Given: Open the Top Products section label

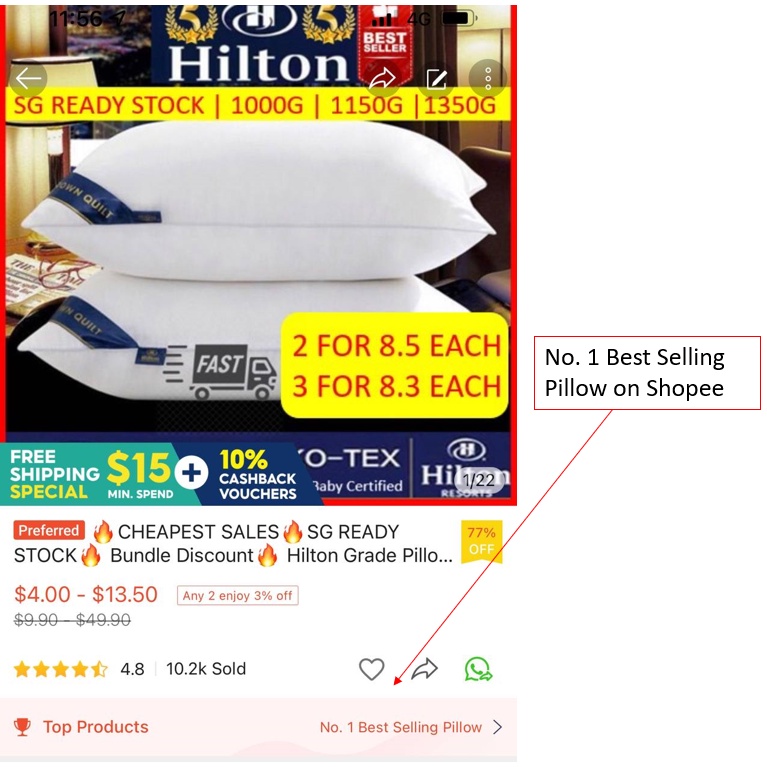Looking at the screenshot, I should pos(95,727).
